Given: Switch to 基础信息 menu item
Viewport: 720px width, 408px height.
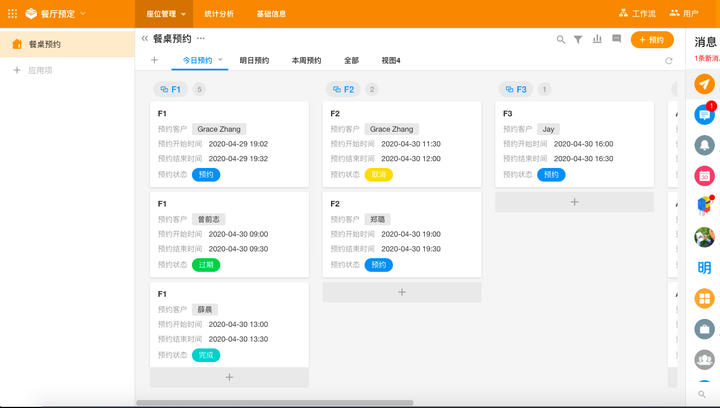Looking at the screenshot, I should (x=271, y=14).
